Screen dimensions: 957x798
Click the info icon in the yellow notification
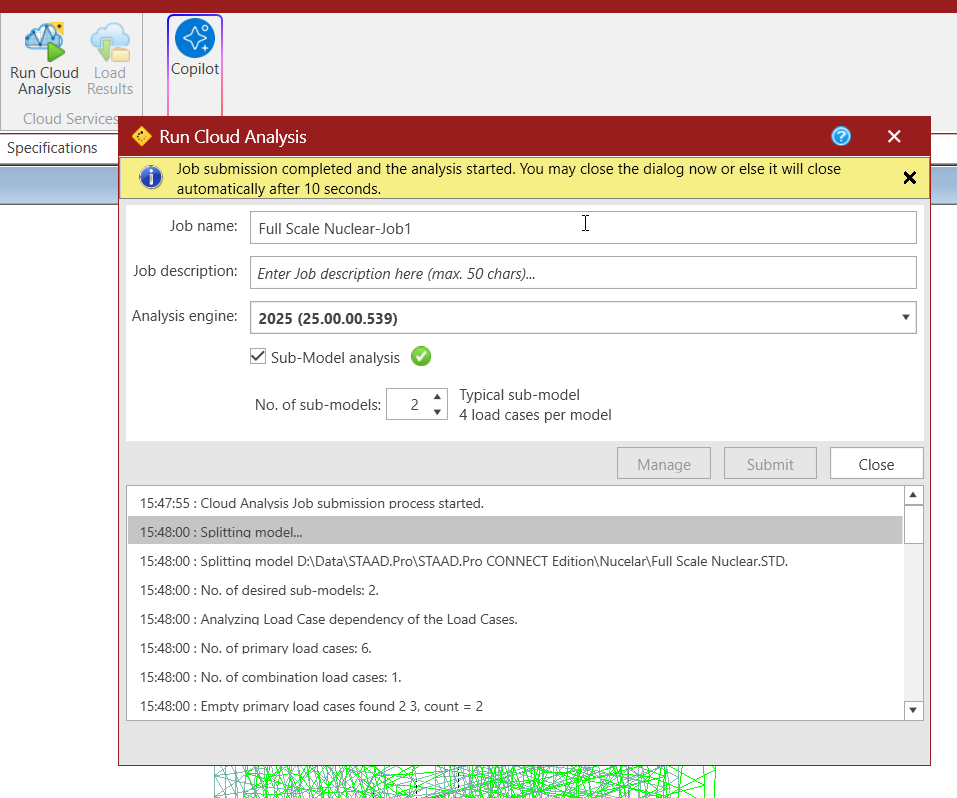[x=150, y=177]
